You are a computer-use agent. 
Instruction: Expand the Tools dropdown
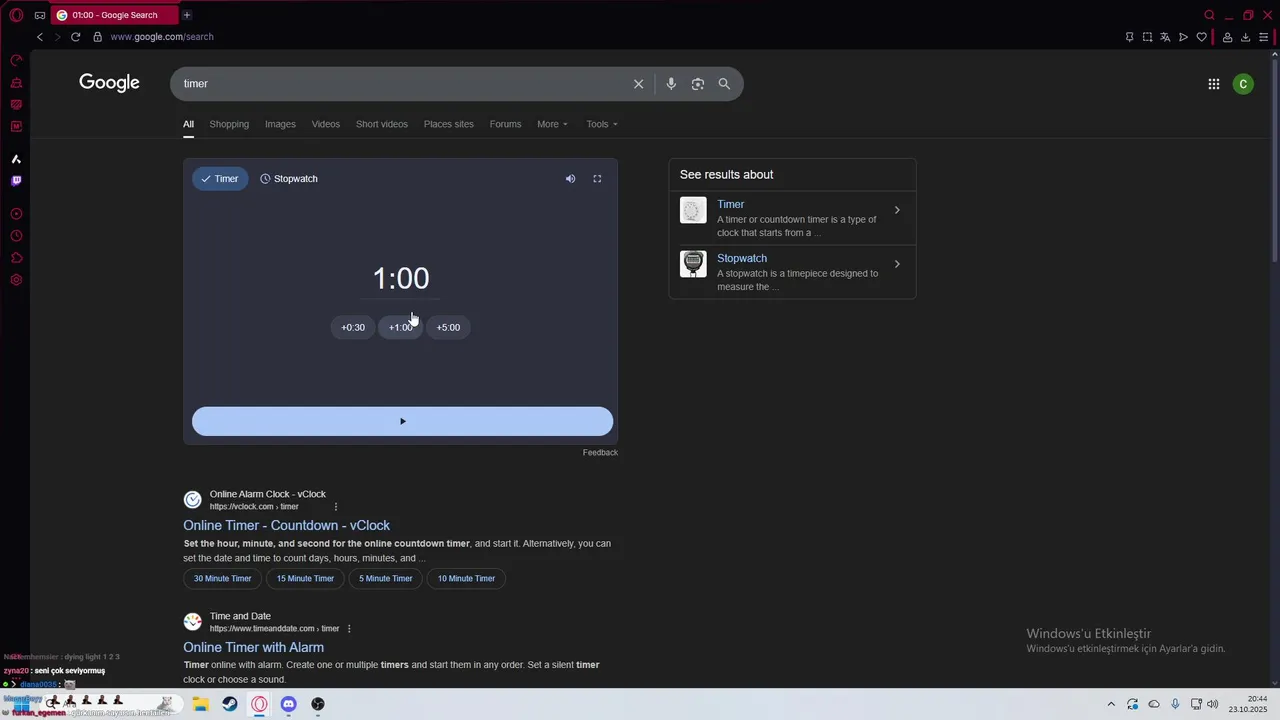[x=602, y=124]
